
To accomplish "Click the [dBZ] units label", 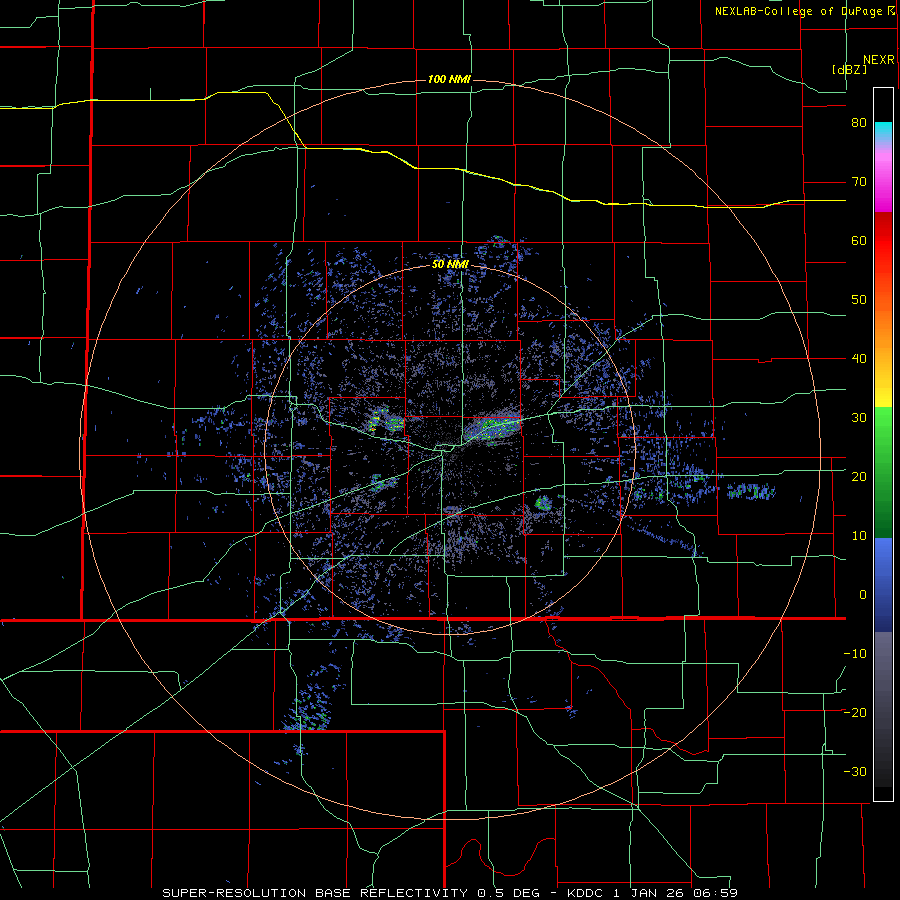I will 849,69.
